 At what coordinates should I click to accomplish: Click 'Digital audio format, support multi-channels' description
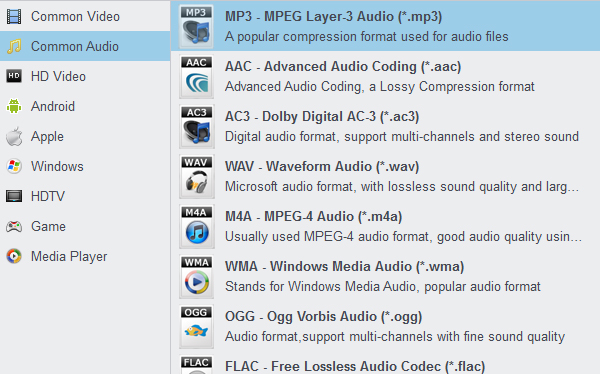pos(402,137)
